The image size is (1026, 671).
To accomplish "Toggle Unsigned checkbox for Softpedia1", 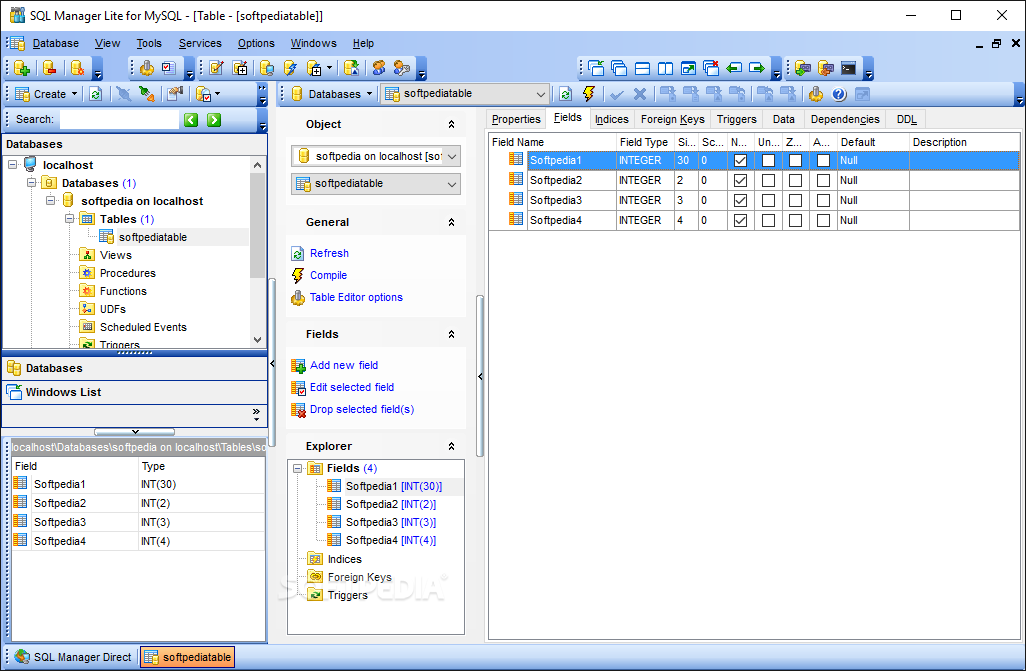I will point(769,160).
